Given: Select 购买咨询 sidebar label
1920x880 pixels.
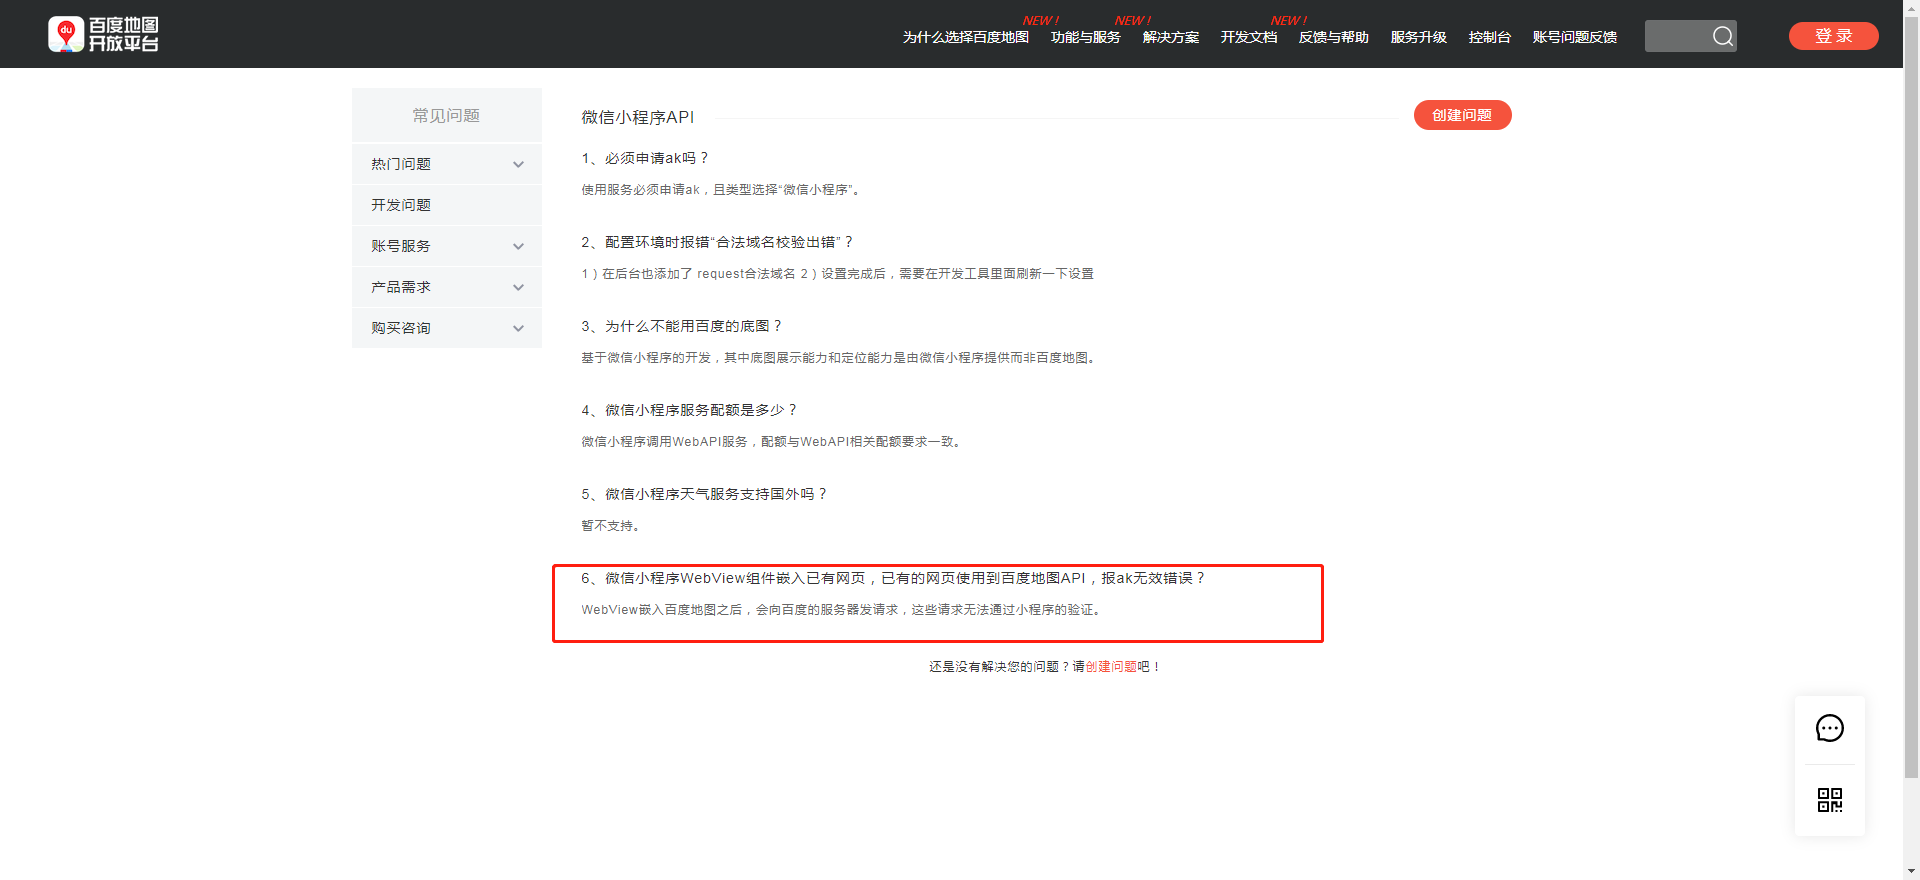Looking at the screenshot, I should tap(401, 328).
